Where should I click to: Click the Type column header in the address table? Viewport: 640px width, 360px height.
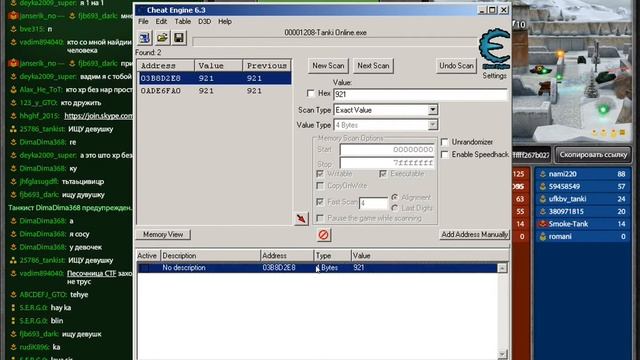[x=332, y=256]
